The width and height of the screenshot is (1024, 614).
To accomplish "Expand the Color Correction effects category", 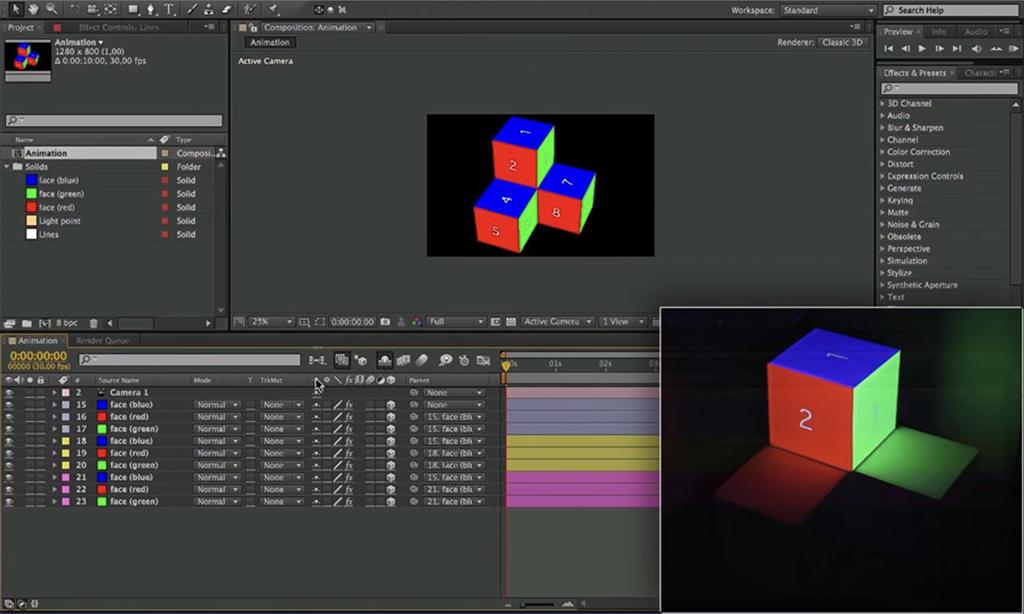I will [x=918, y=152].
